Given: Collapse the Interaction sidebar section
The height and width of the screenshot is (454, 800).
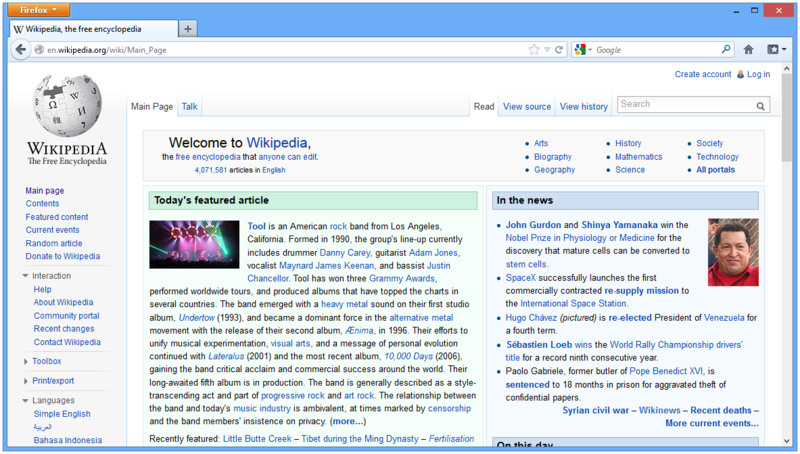Looking at the screenshot, I should [26, 276].
